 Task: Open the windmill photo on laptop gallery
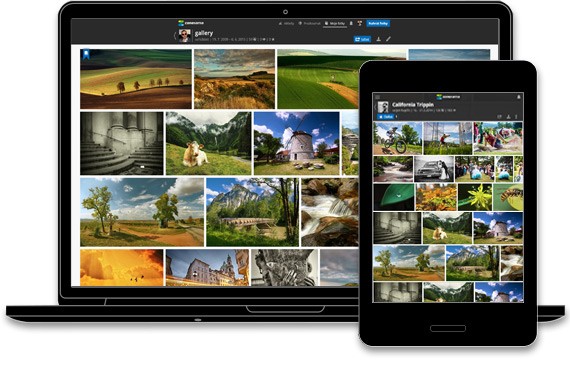[x=297, y=143]
